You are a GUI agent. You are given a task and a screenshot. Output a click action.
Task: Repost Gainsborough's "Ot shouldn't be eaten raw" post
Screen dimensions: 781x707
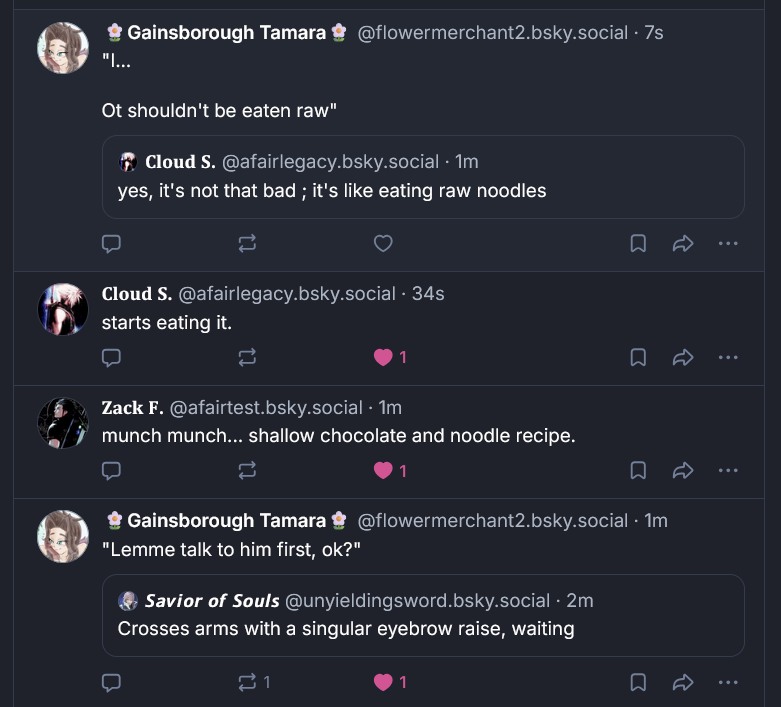[248, 243]
